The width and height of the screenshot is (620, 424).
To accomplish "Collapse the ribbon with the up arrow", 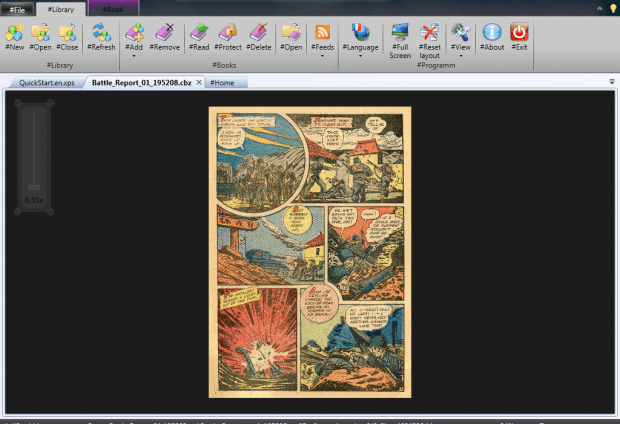I will pos(599,8).
